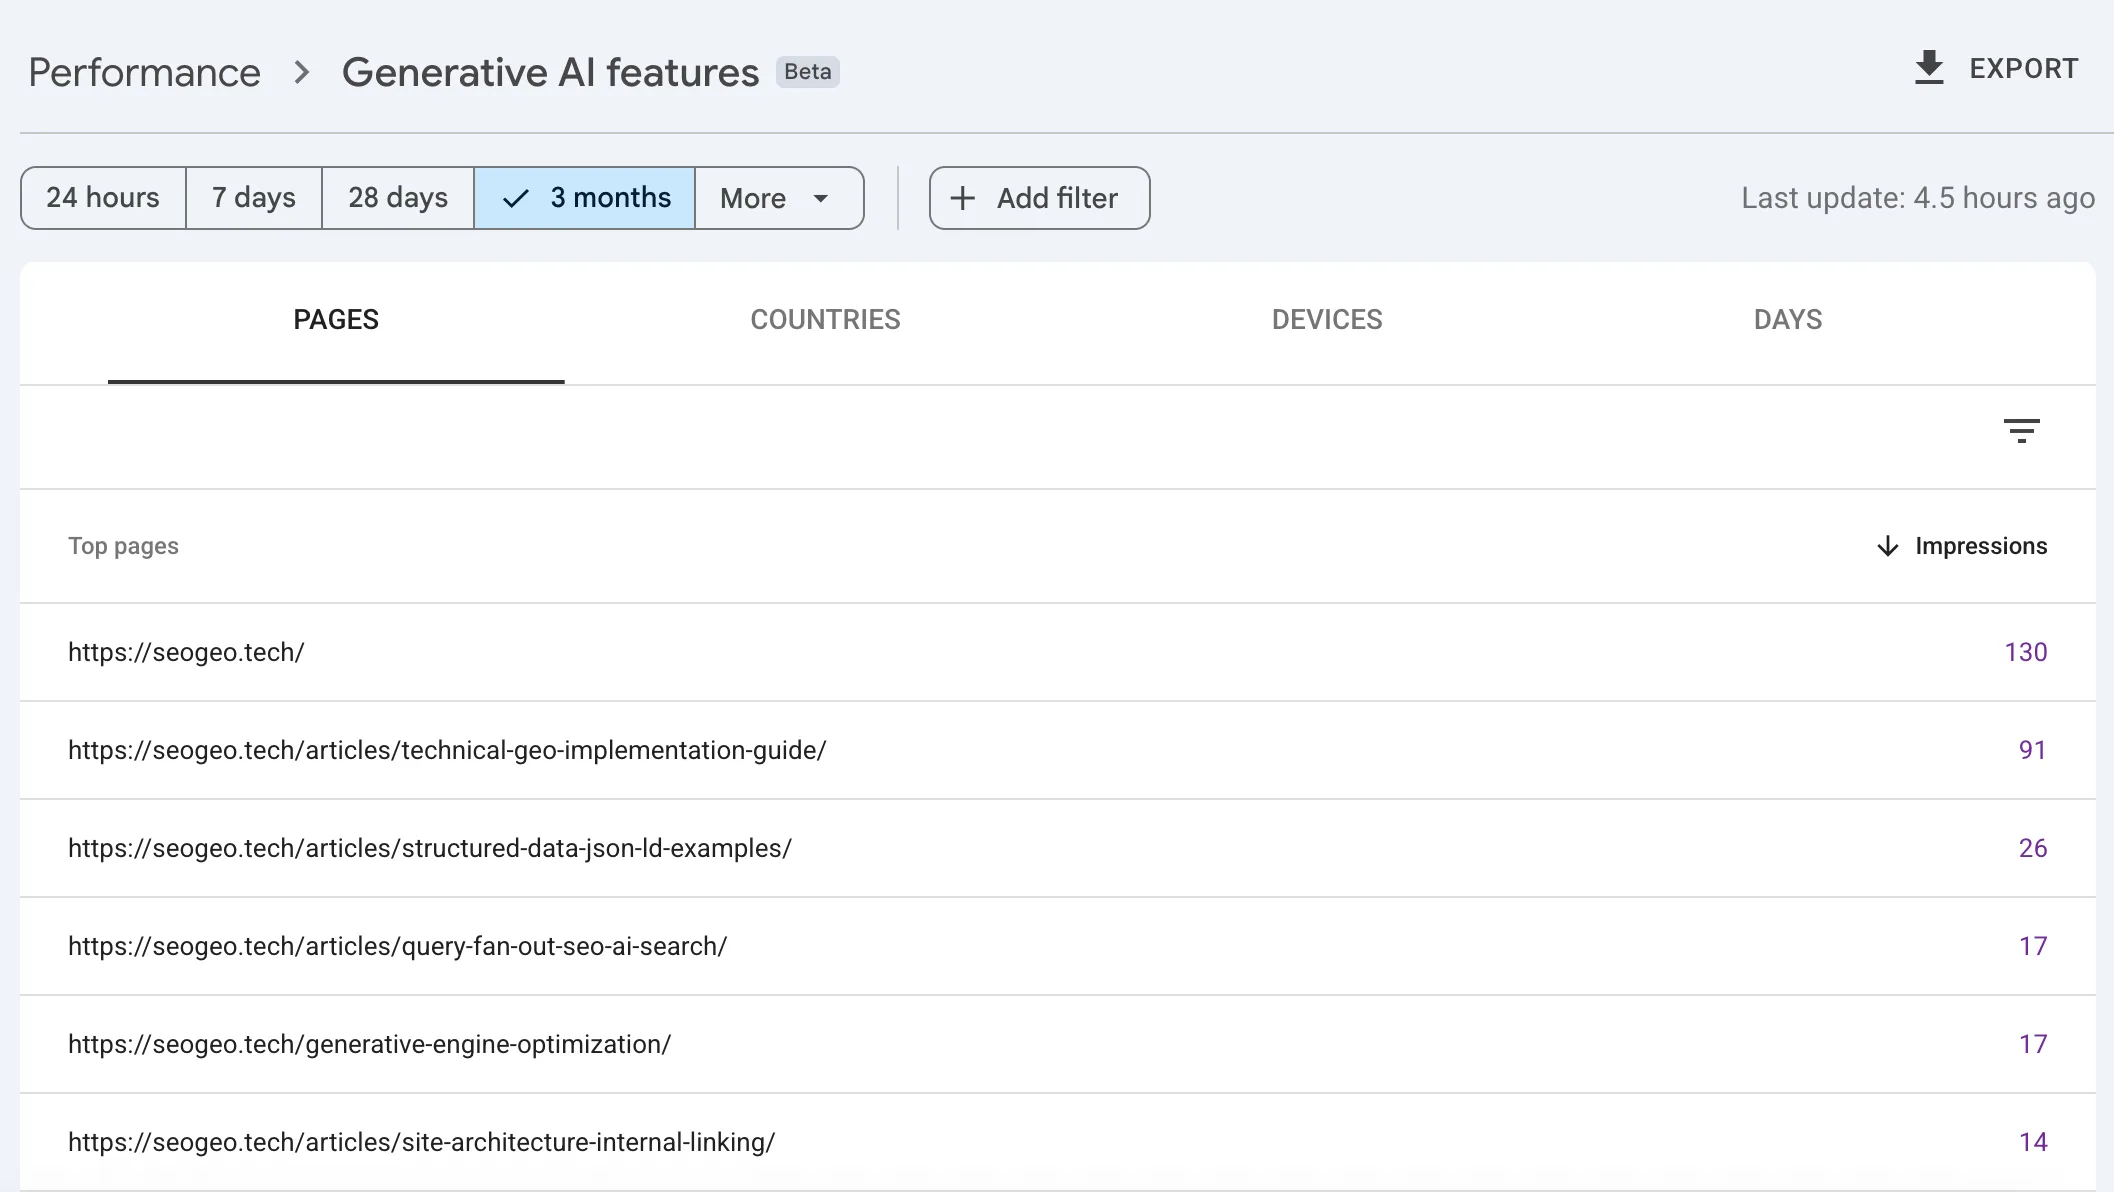Click the 14 impressions value

coord(2033,1142)
